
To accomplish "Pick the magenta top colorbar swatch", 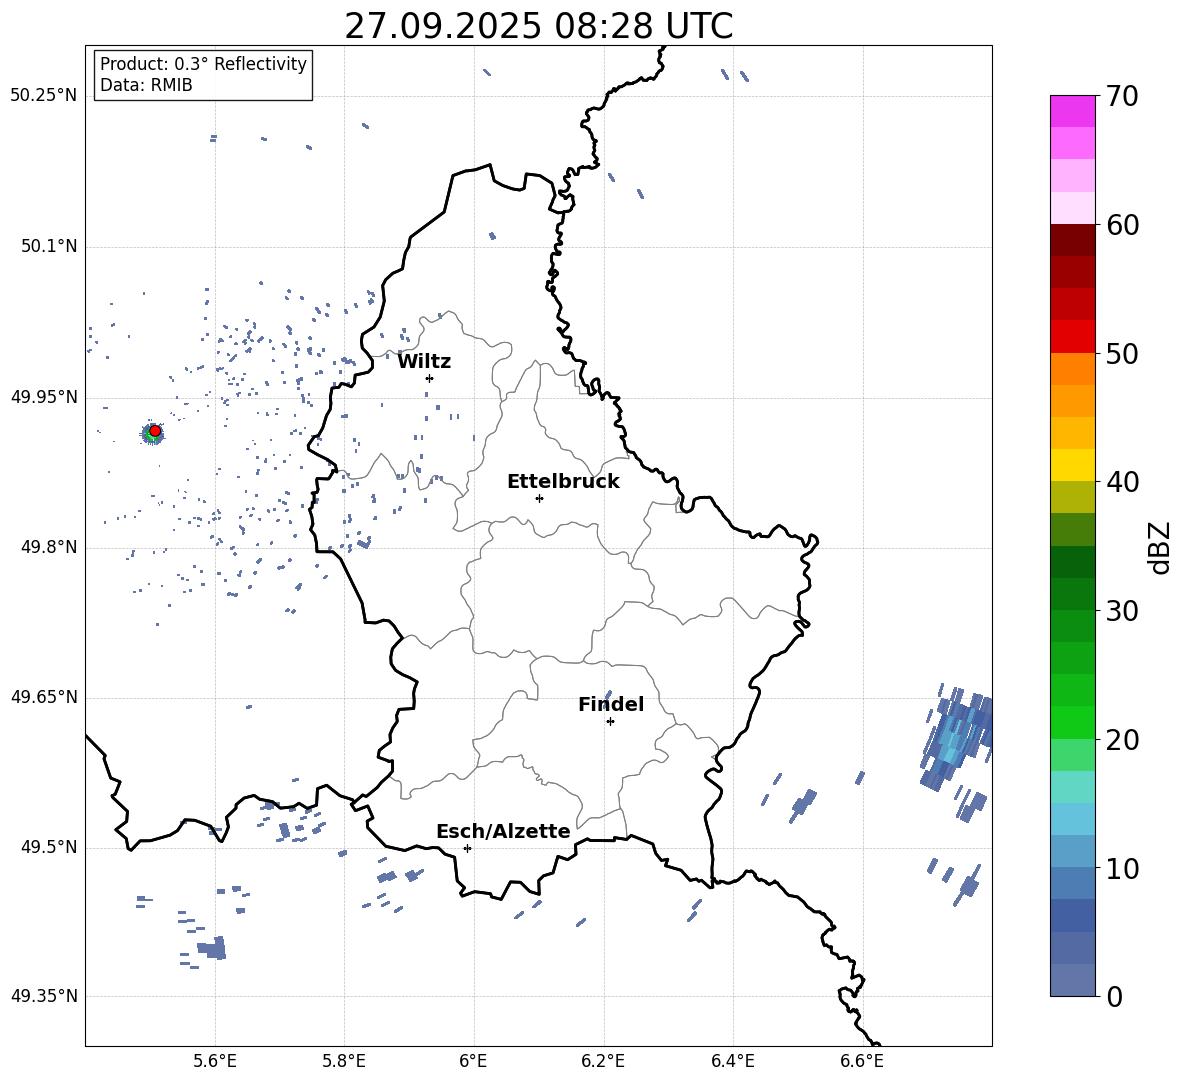I will pyautogui.click(x=1072, y=111).
